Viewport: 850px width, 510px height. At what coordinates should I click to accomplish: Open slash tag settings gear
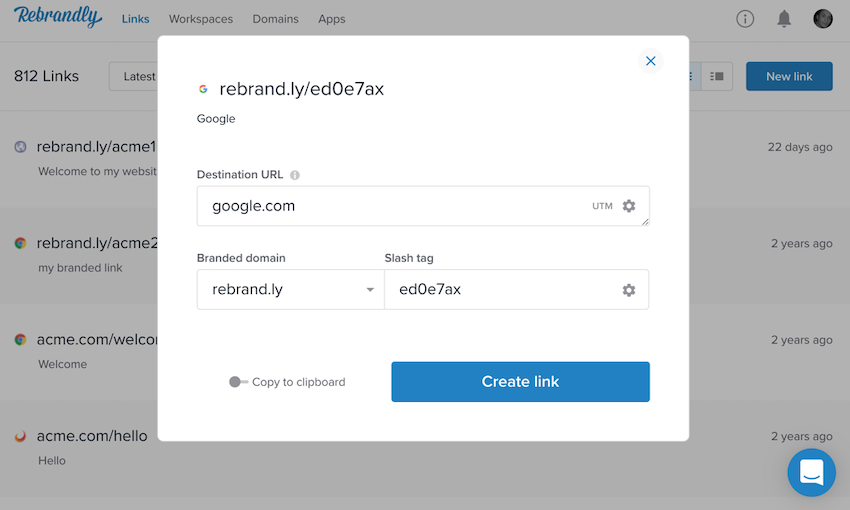(x=628, y=290)
